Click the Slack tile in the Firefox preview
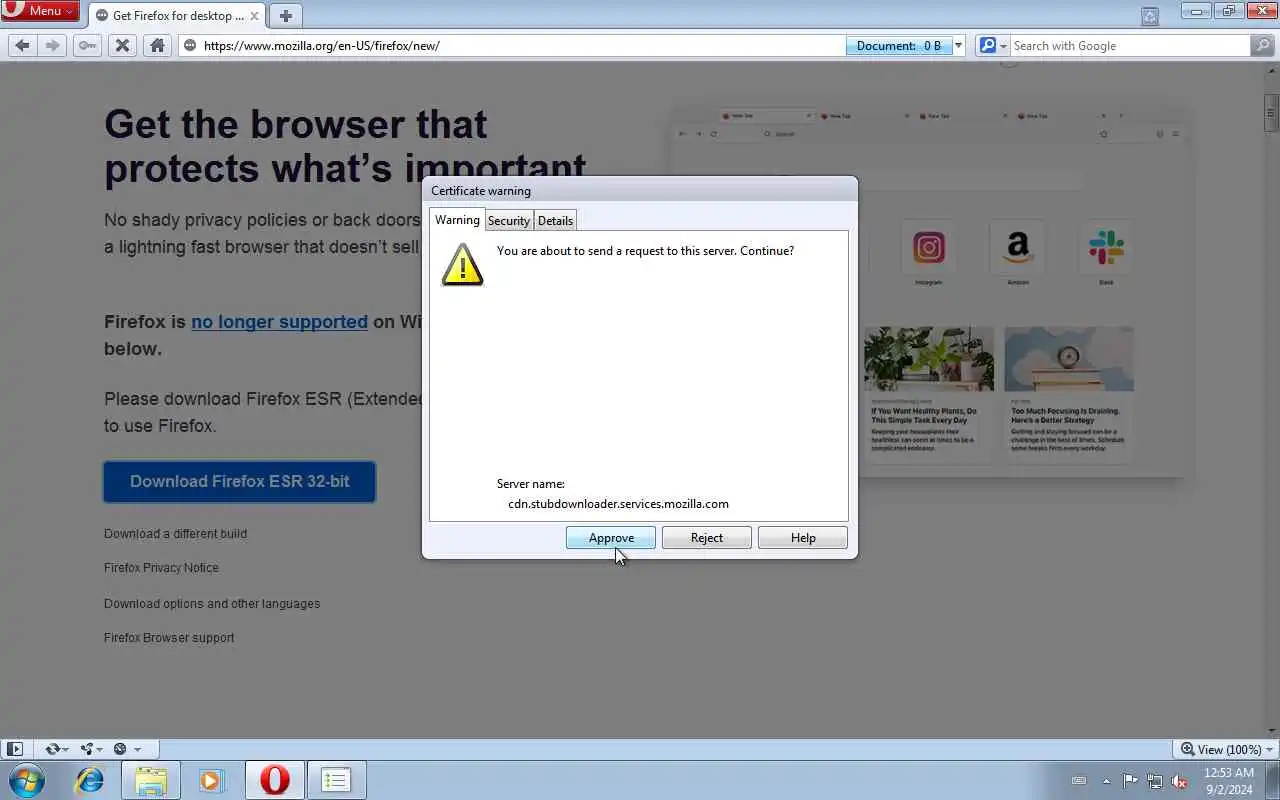 point(1106,248)
